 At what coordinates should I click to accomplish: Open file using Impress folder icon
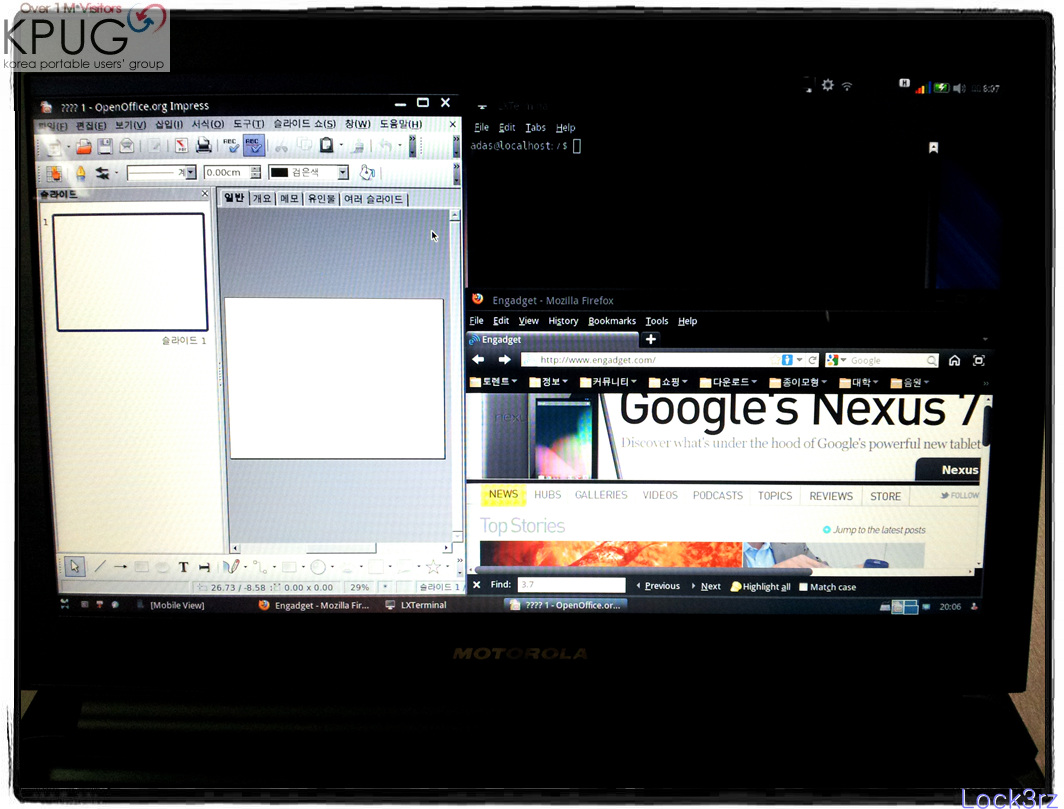[x=83, y=146]
